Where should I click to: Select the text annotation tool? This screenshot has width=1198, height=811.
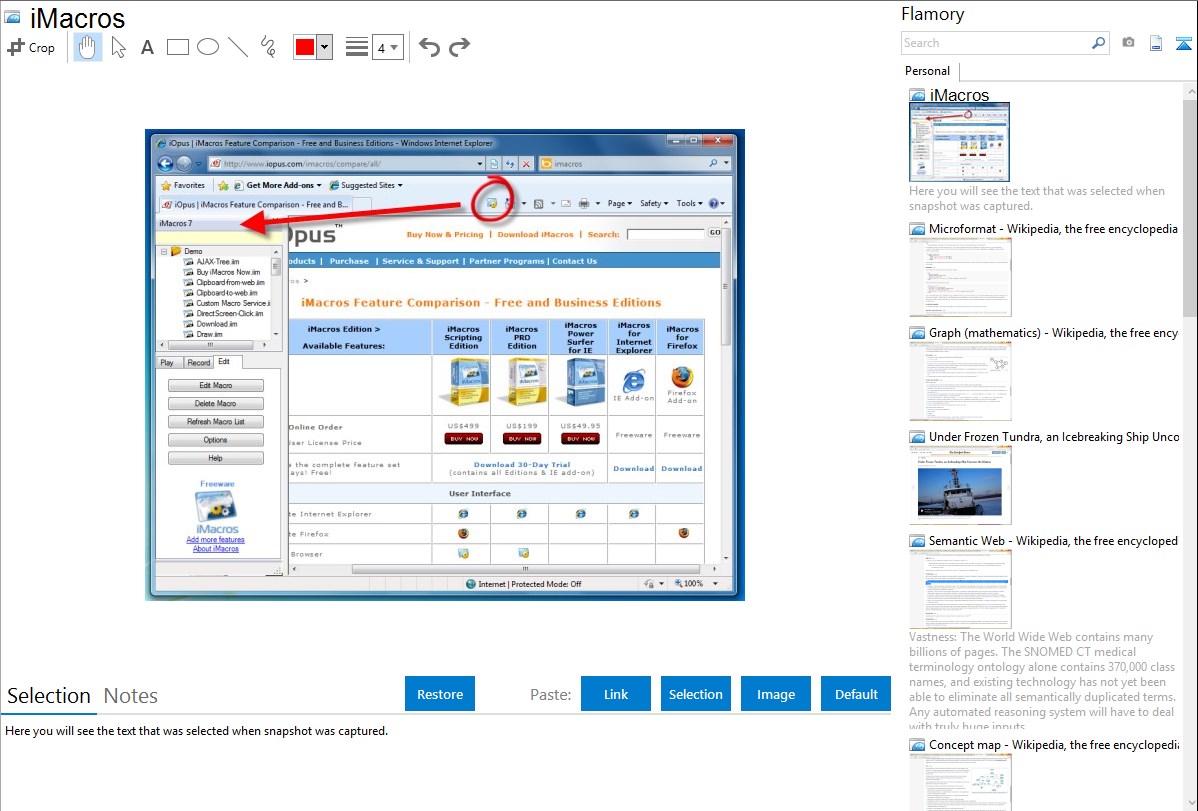coord(147,47)
